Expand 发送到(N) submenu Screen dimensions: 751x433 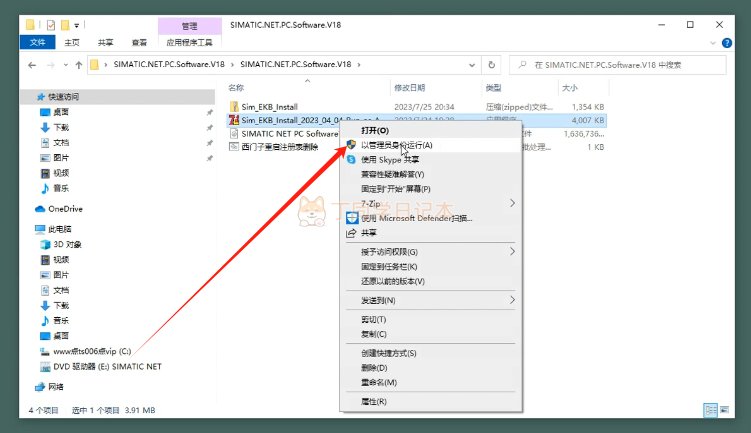click(431, 300)
